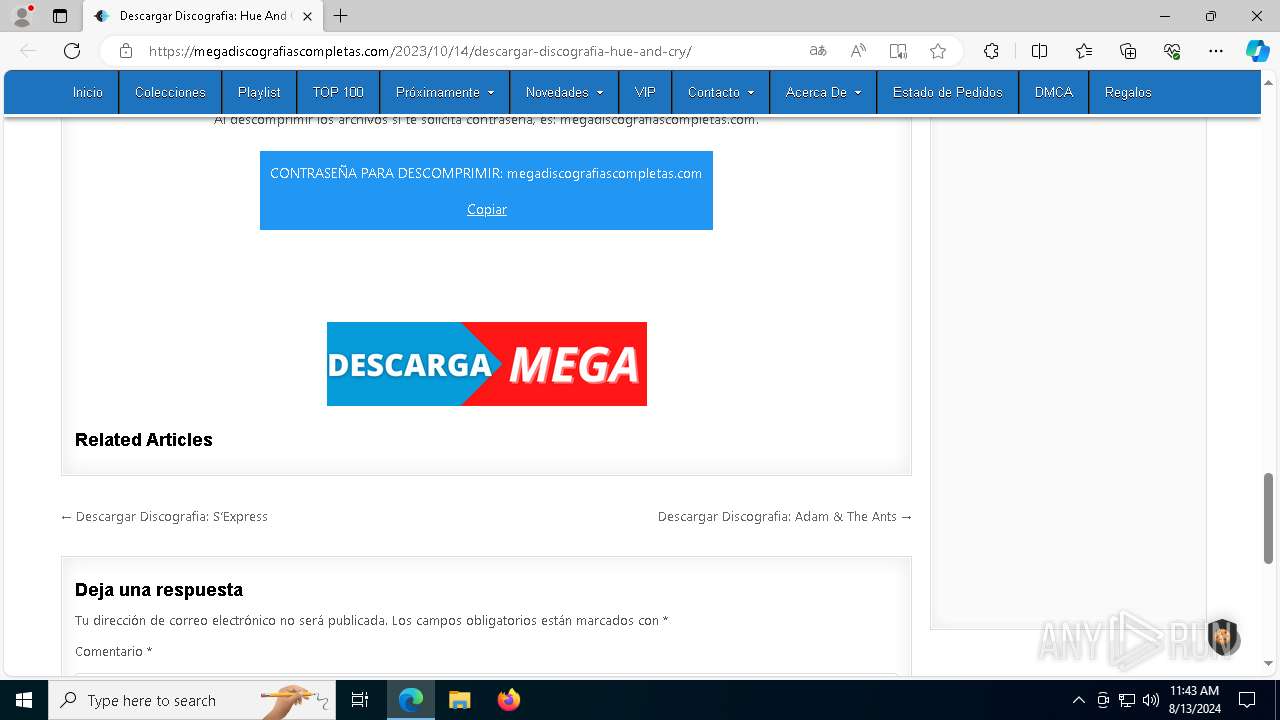Open Colecciones menu item
Screen dimensions: 1280x720
point(170,92)
